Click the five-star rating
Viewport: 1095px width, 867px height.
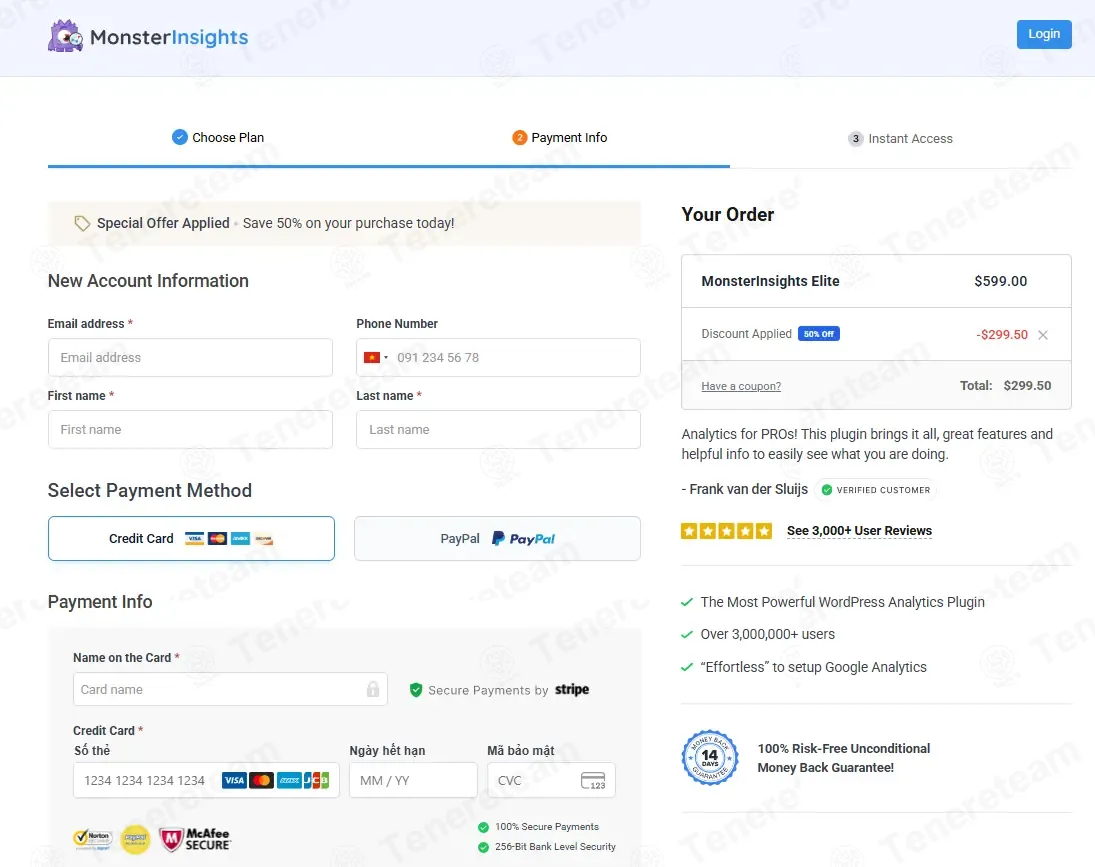point(726,531)
